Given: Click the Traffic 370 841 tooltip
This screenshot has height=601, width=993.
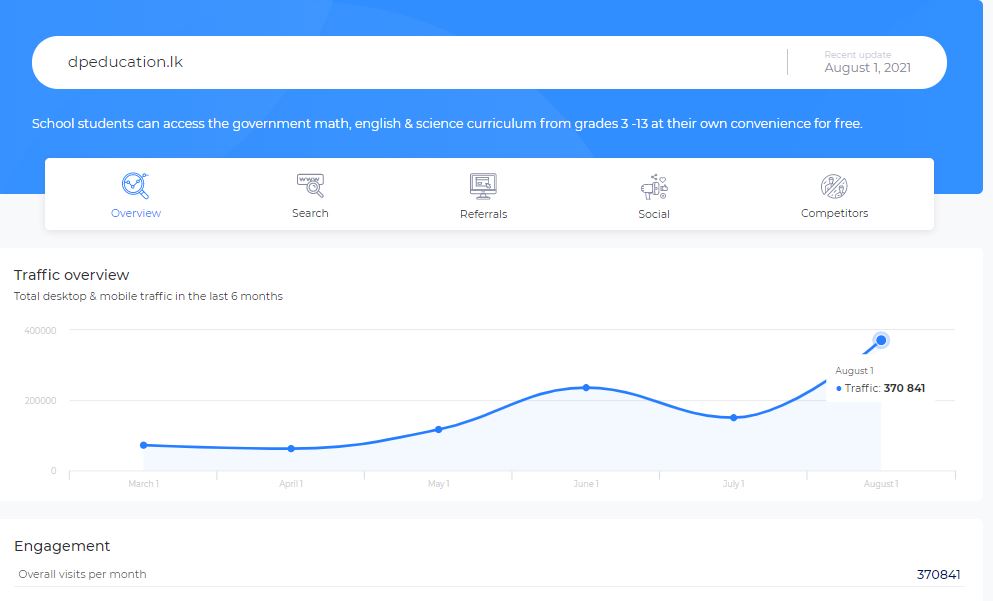Looking at the screenshot, I should point(880,380).
